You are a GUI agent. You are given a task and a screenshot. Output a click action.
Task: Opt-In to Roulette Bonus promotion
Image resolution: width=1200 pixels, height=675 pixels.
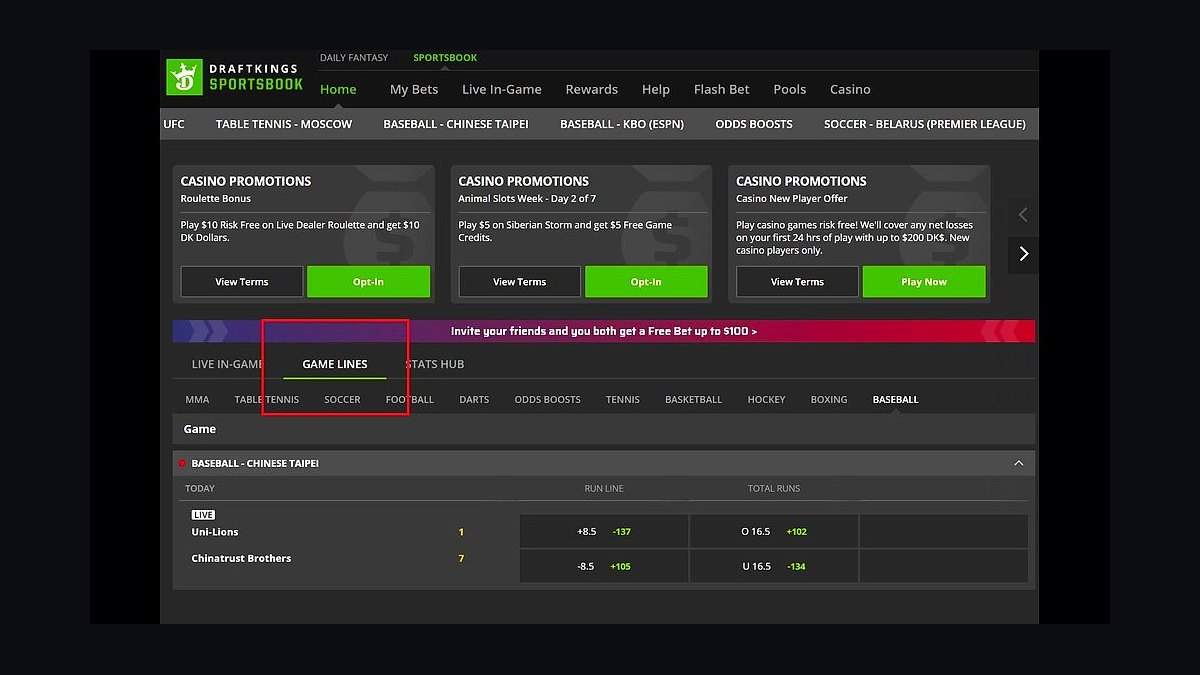(x=368, y=282)
